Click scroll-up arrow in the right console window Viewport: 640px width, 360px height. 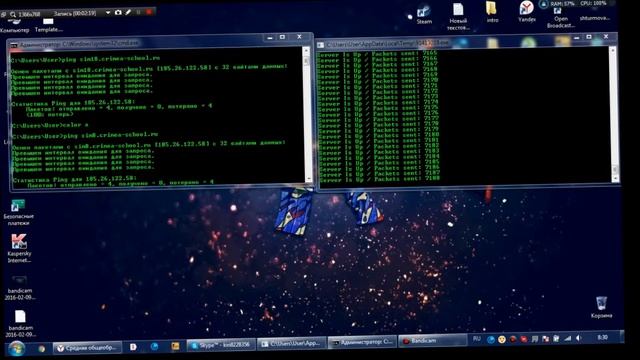point(612,50)
